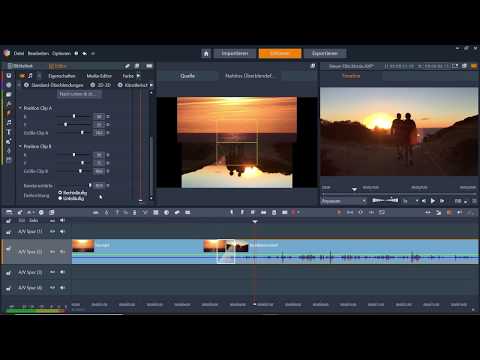Mute the A/V Spur (3) track

pos(62,272)
